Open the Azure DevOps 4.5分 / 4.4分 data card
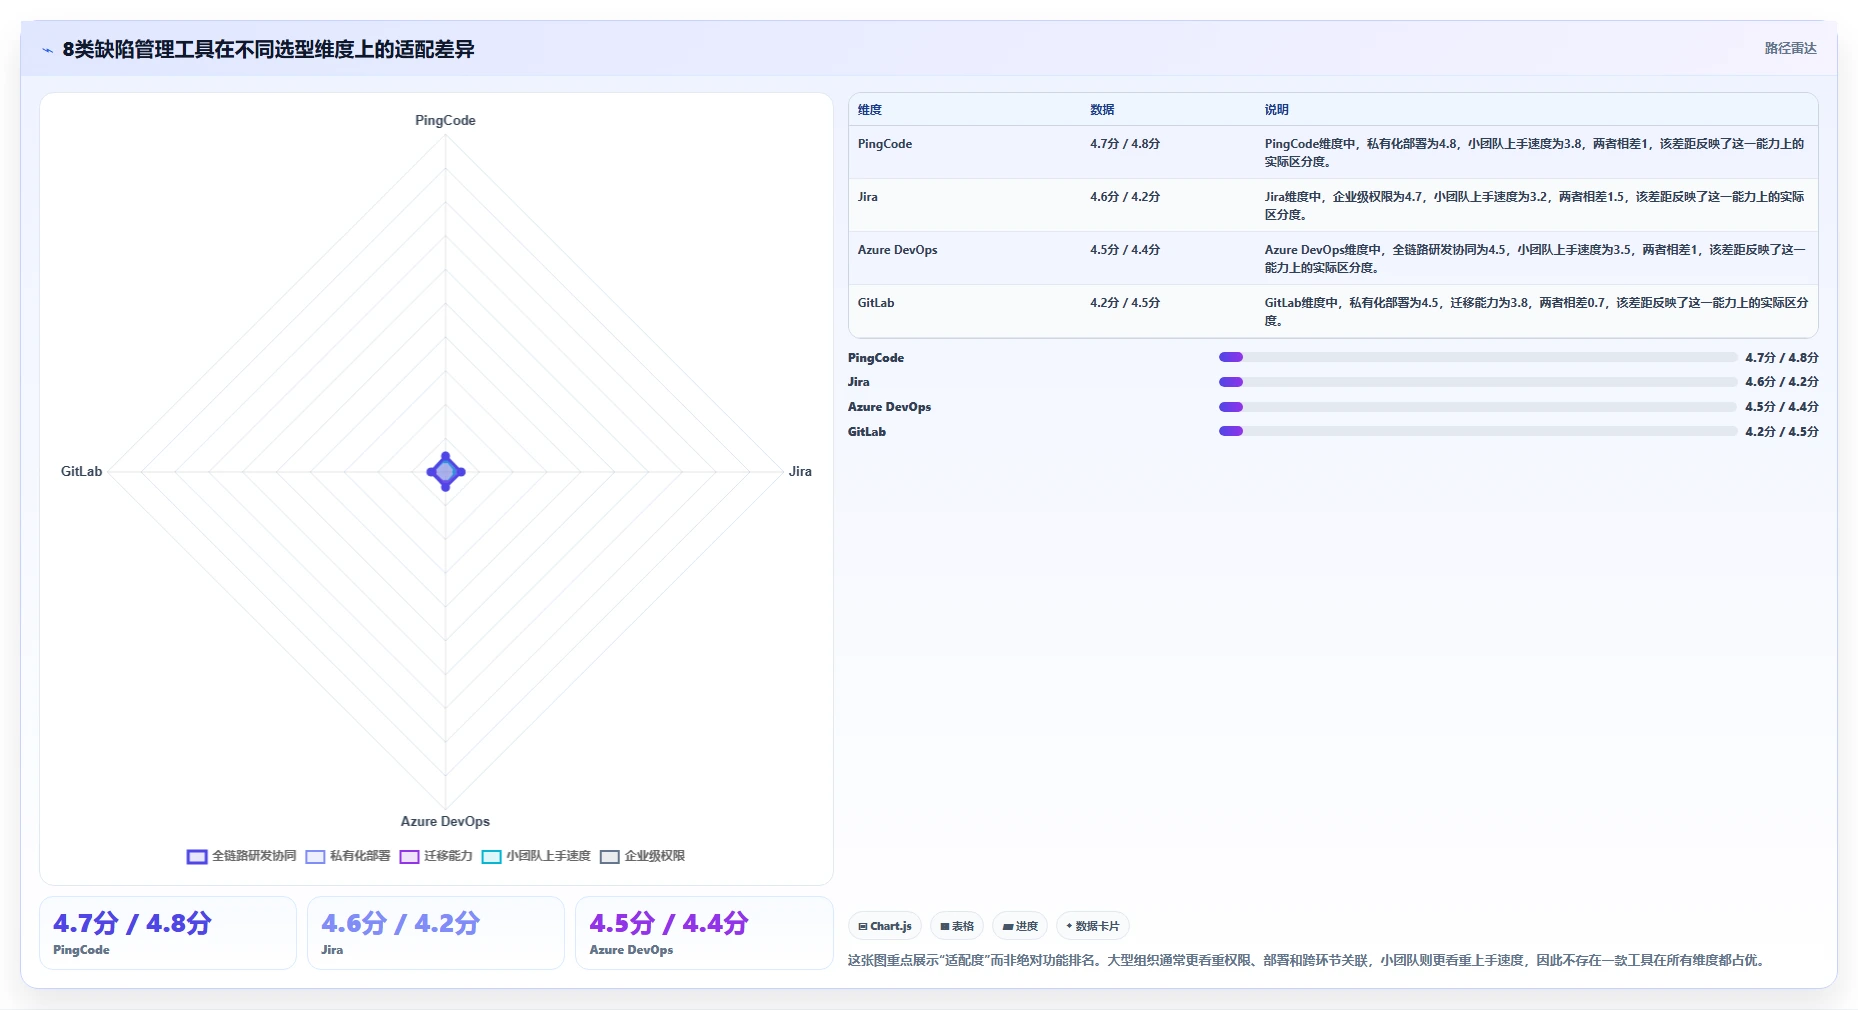The width and height of the screenshot is (1858, 1010). pyautogui.click(x=704, y=933)
